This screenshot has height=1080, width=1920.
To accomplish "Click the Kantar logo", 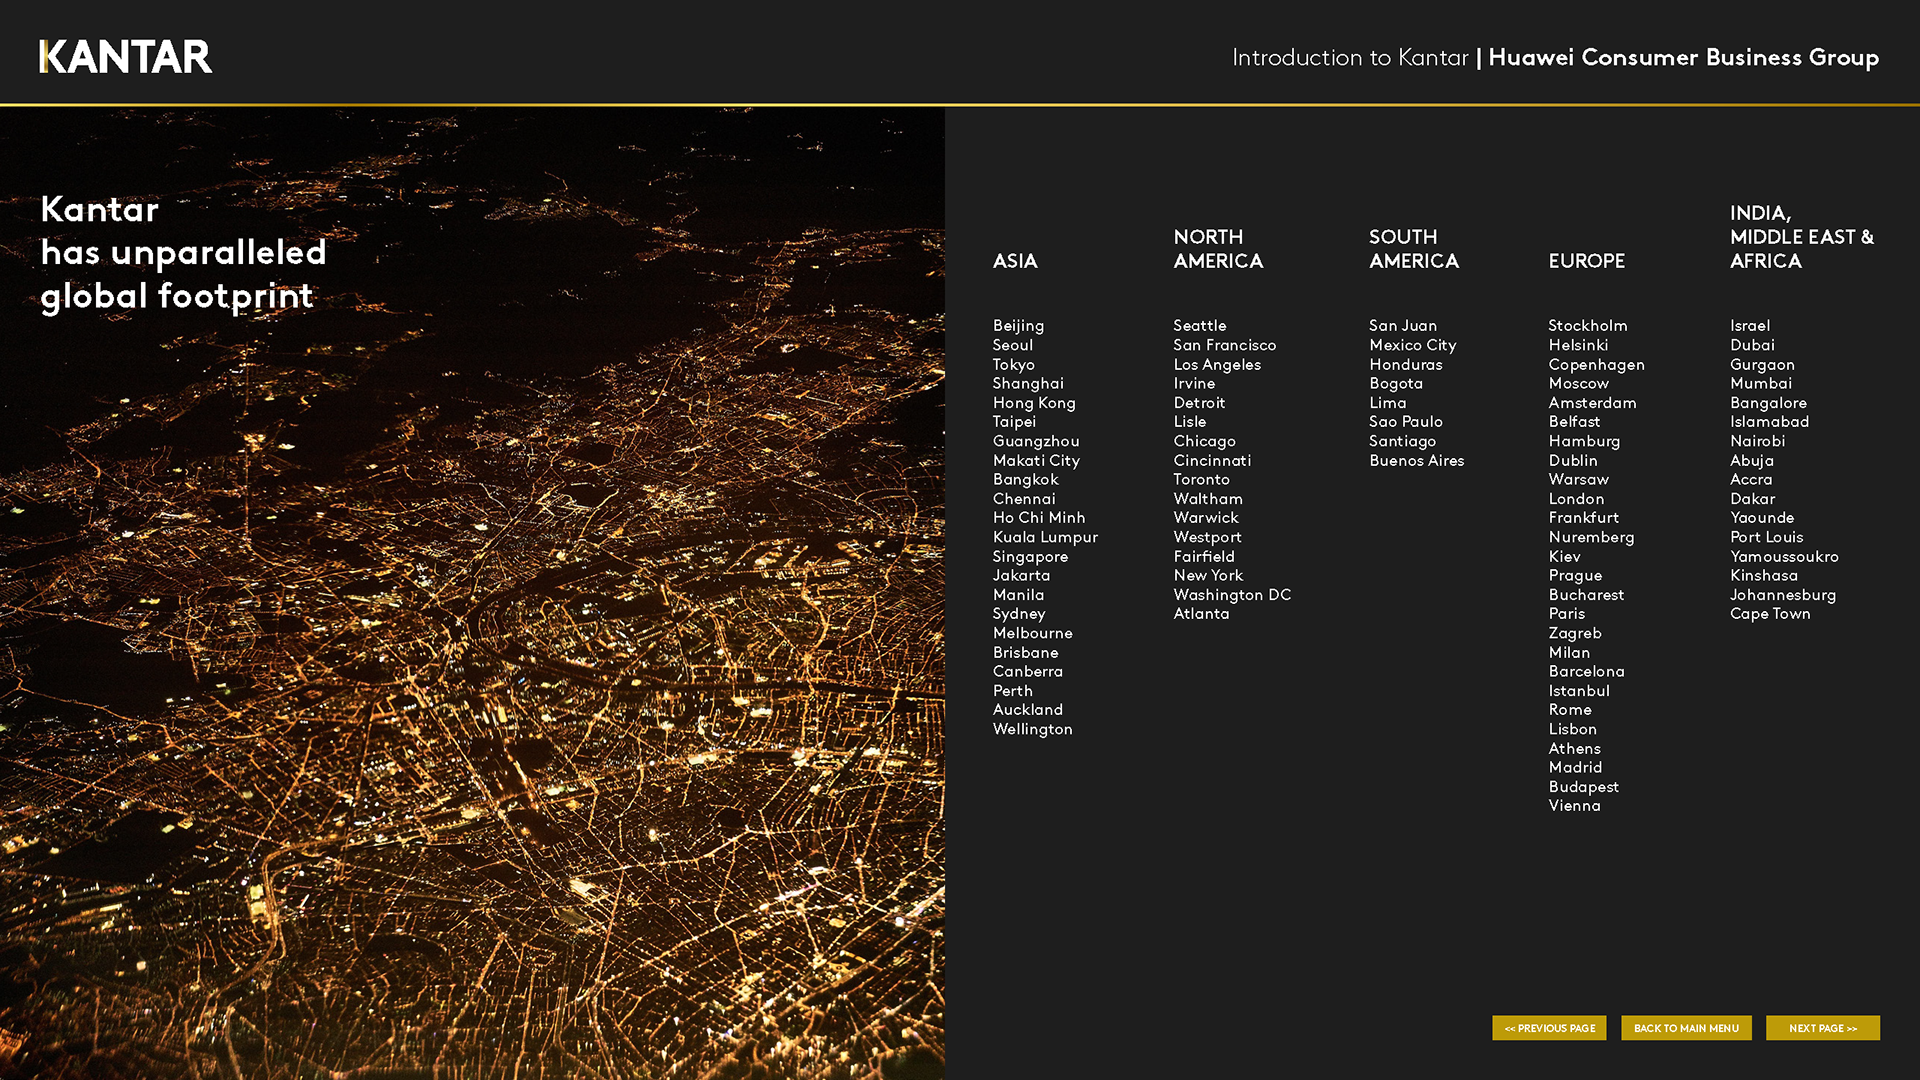I will tap(126, 57).
